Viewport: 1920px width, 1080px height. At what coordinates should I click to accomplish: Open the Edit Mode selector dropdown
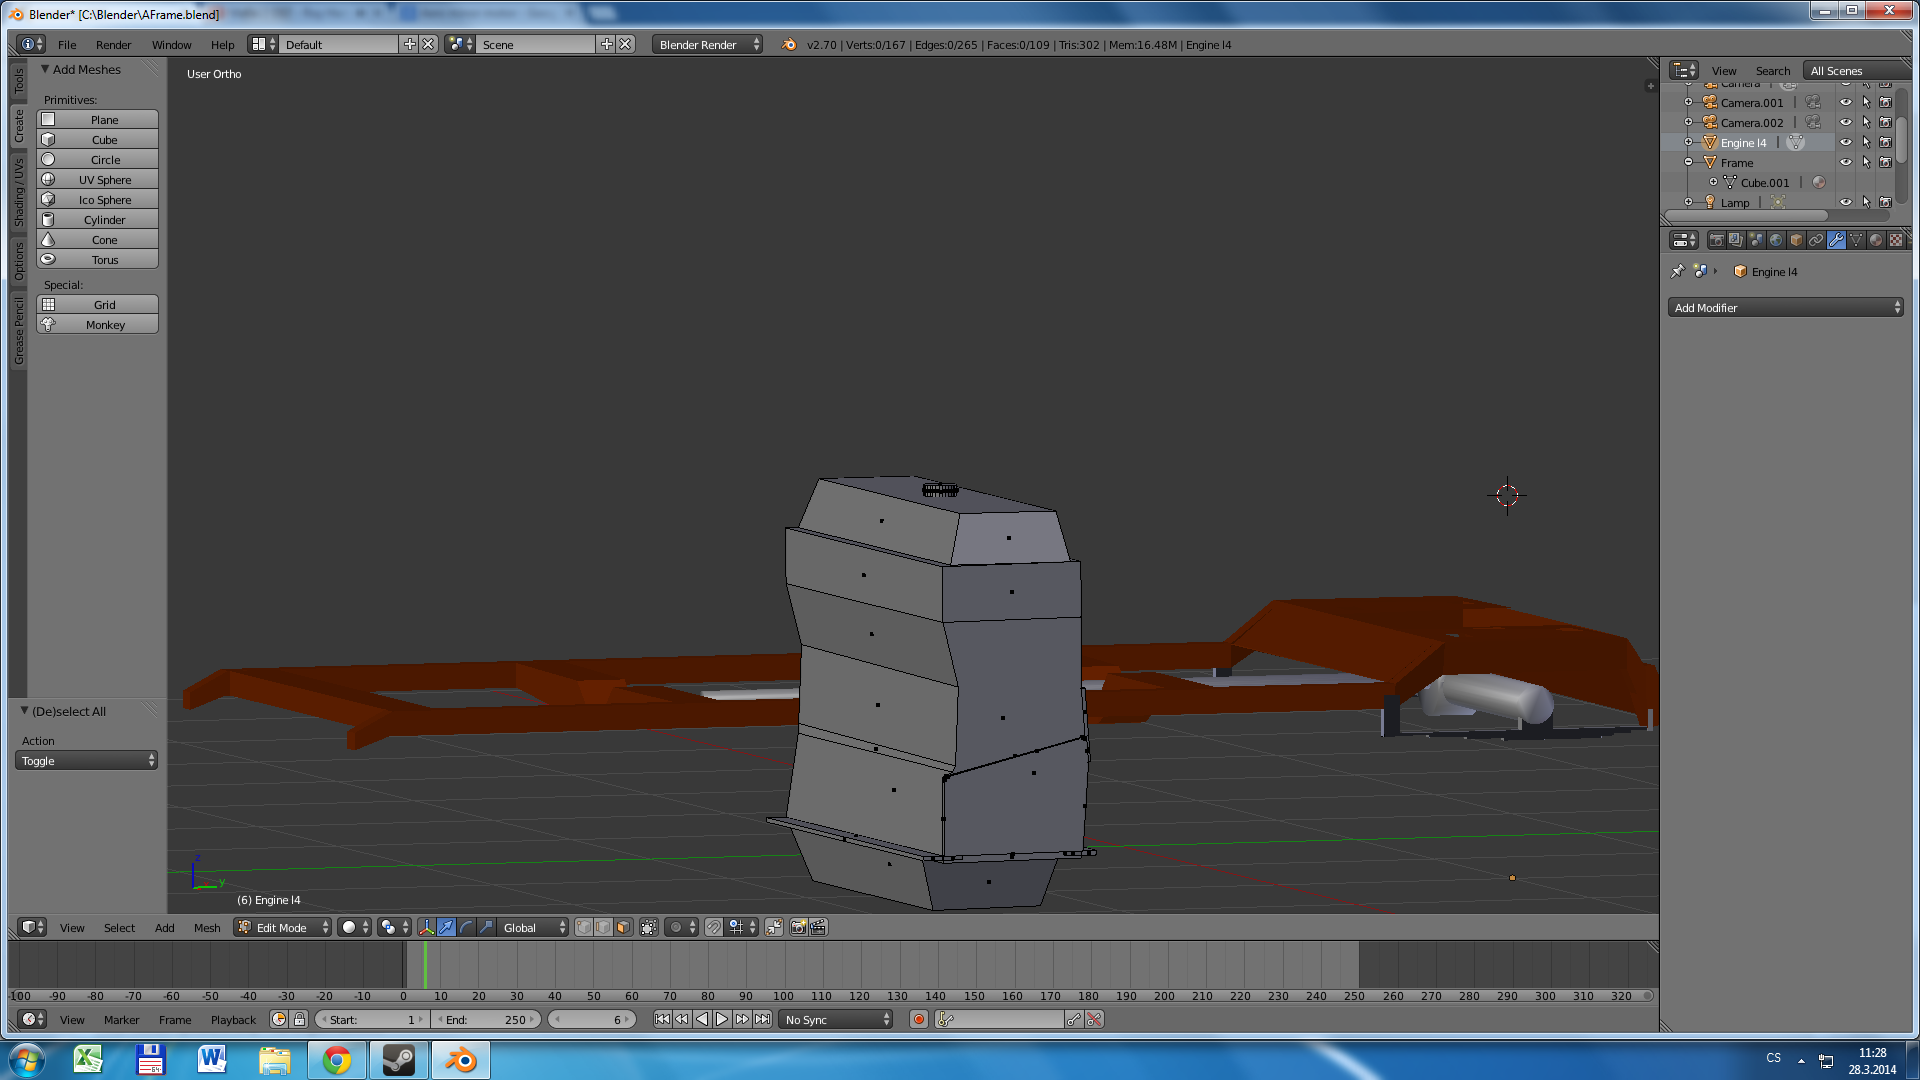tap(283, 927)
